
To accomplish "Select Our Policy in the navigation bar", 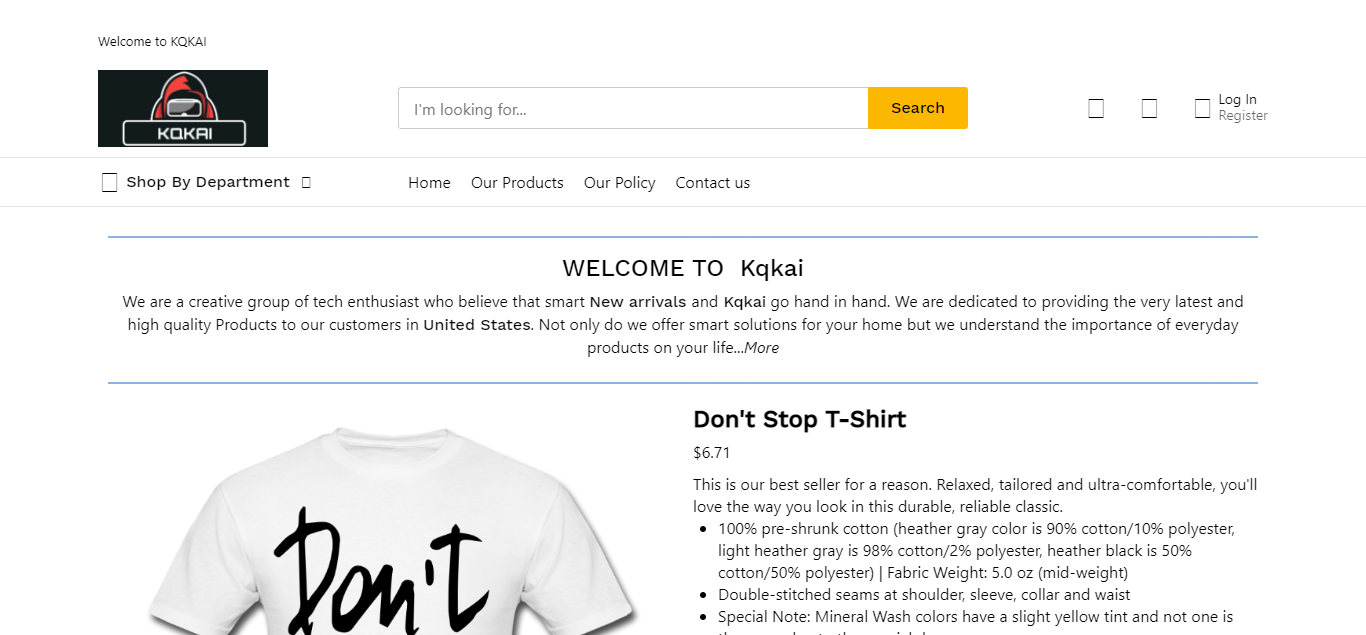I will pos(619,183).
